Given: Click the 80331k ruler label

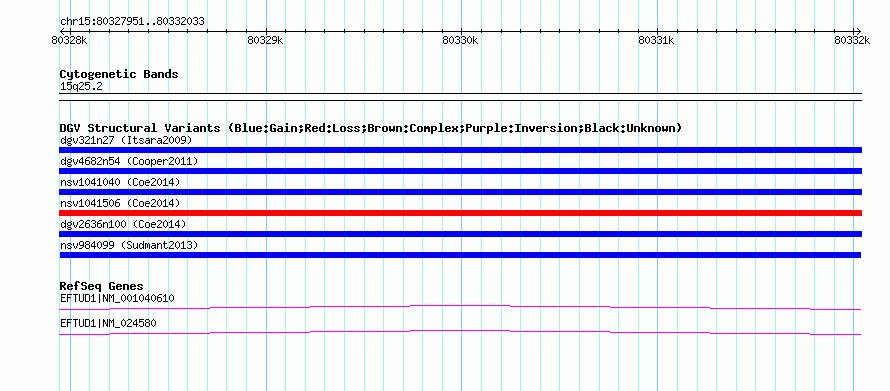Looking at the screenshot, I should (x=656, y=40).
